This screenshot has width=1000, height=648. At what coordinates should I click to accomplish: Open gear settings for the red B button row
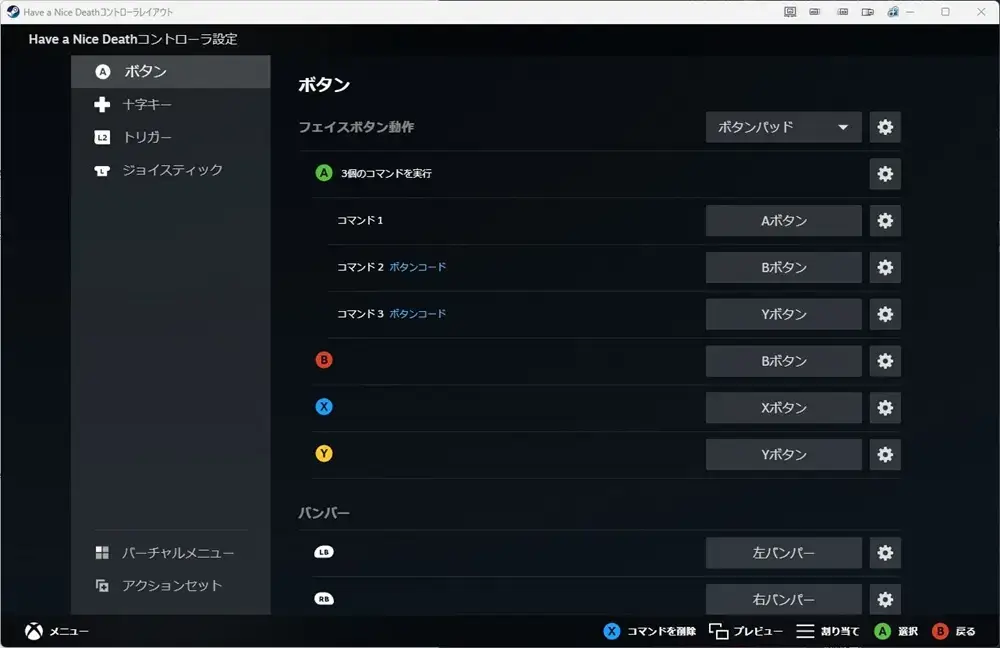click(885, 361)
